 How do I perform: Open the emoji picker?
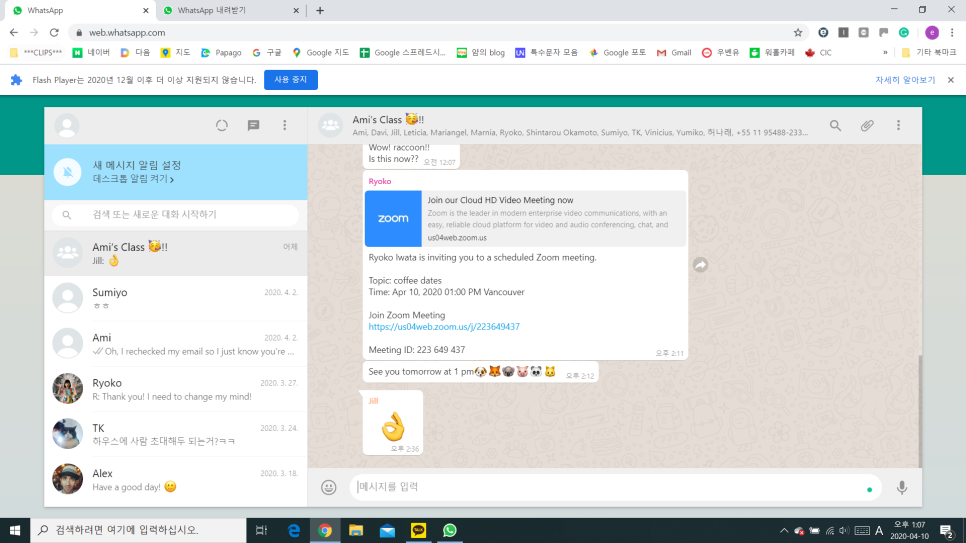(329, 488)
